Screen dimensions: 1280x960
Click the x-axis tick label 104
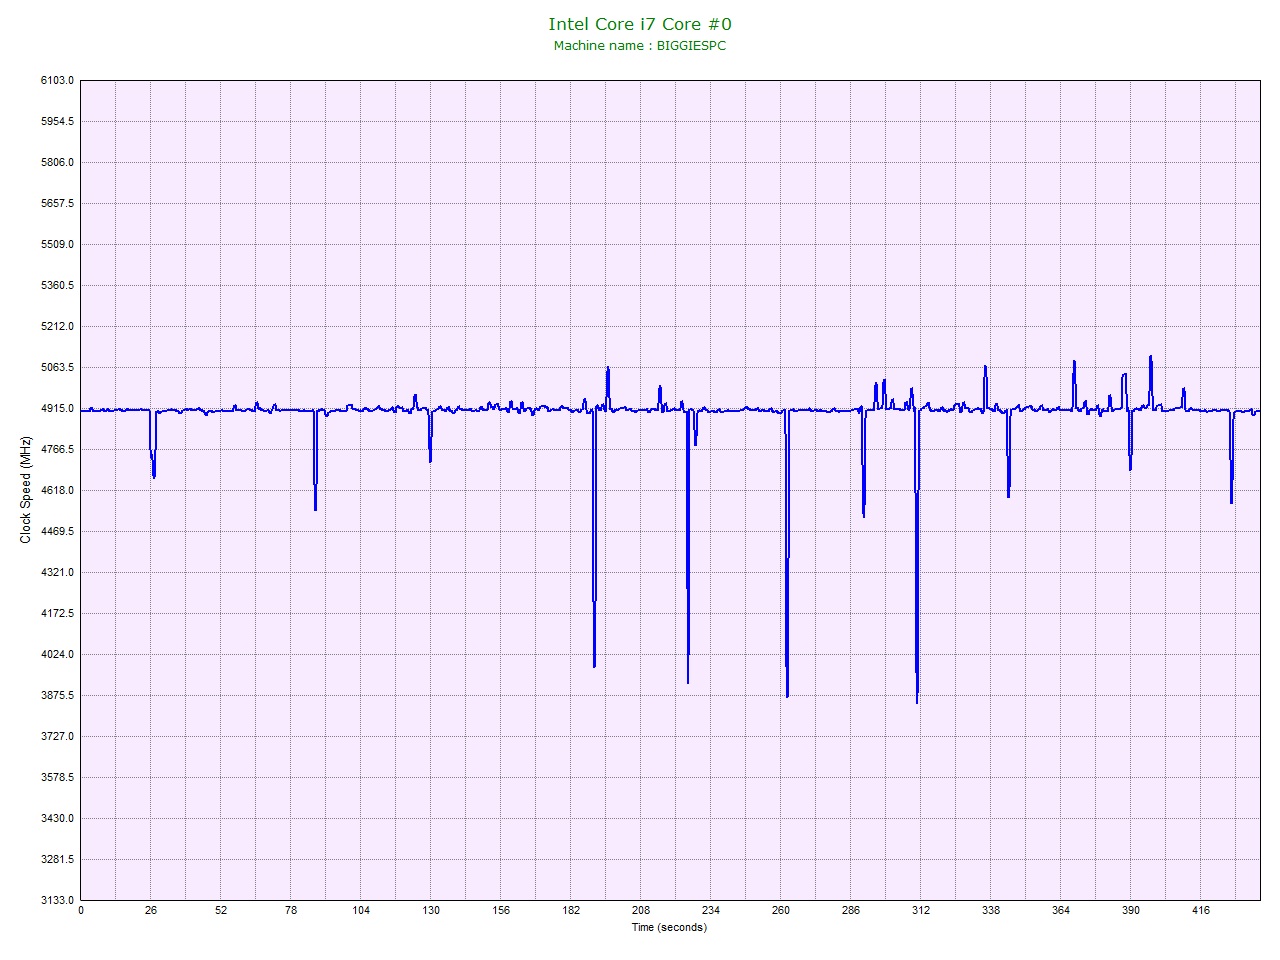point(361,910)
